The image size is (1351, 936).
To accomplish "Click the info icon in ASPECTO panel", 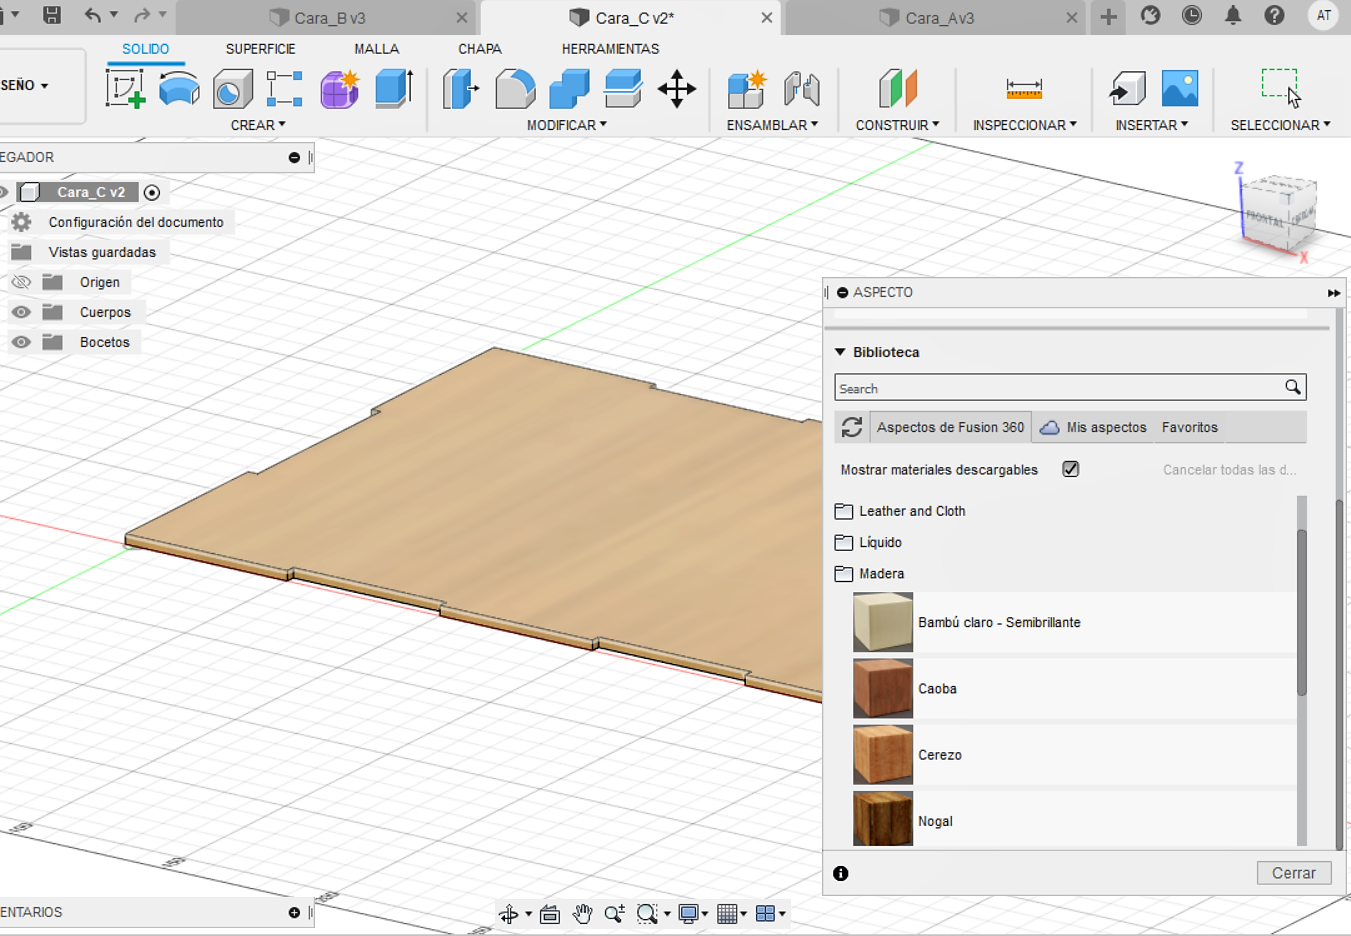I will pos(841,873).
